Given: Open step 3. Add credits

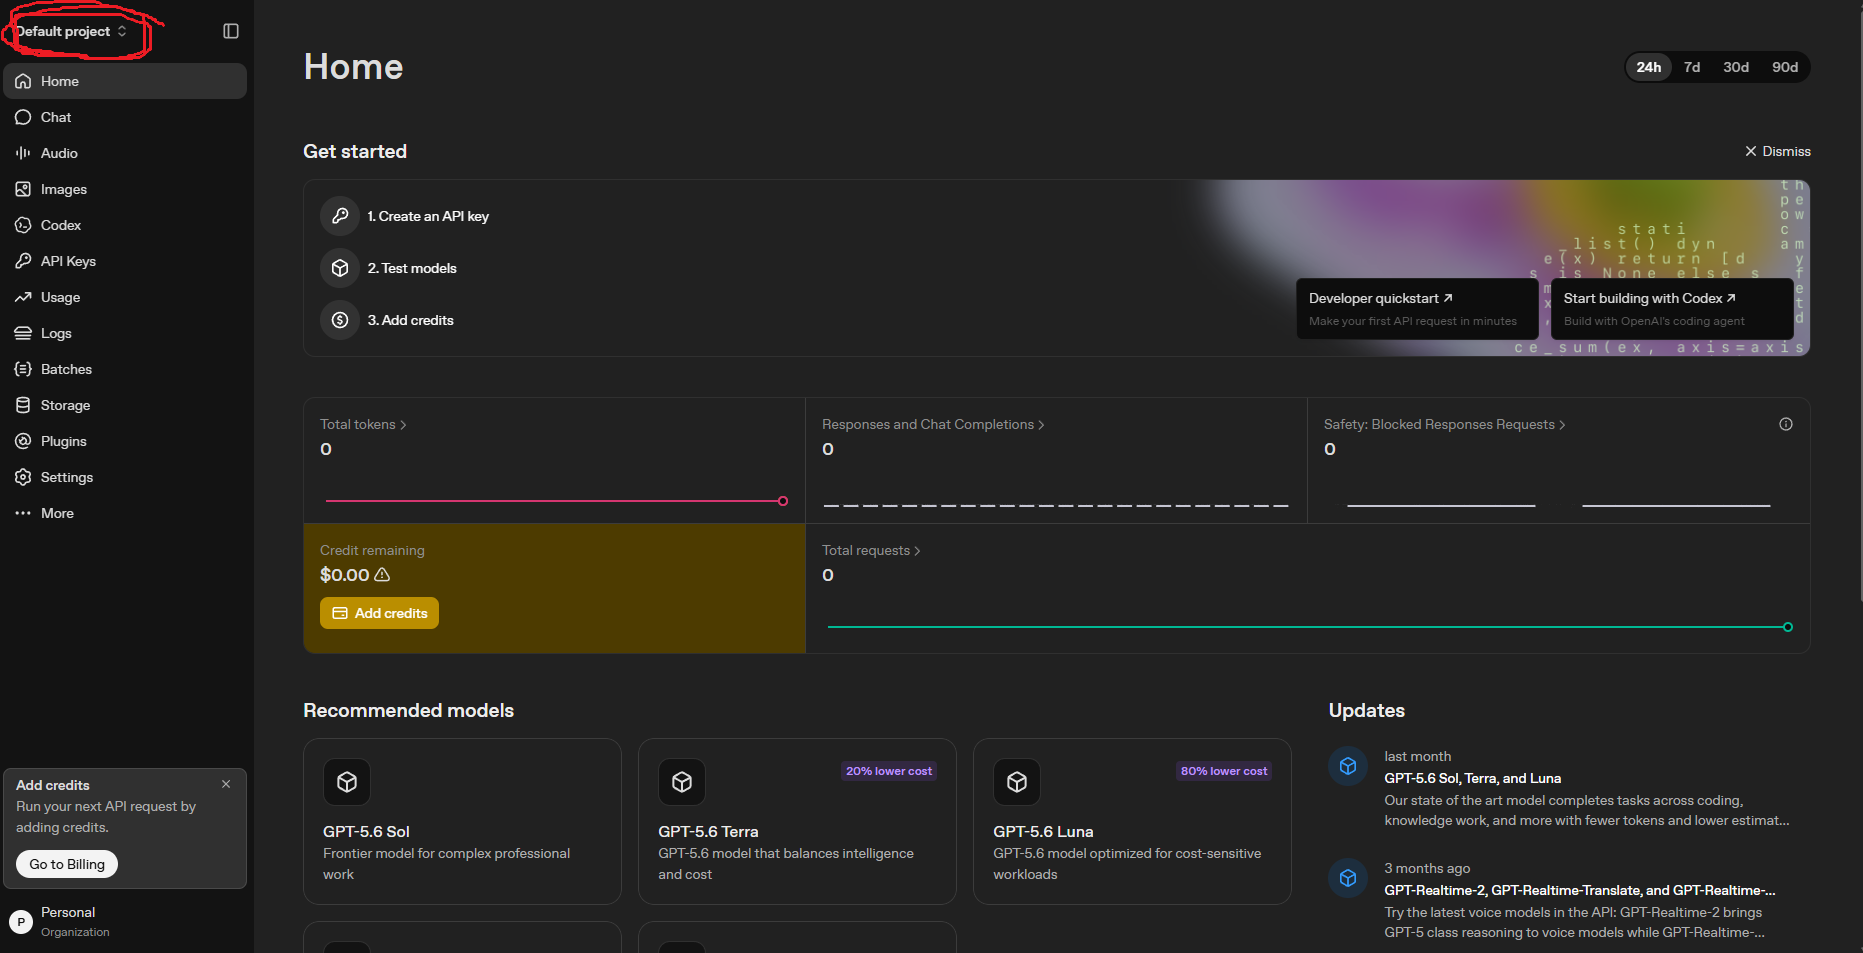Looking at the screenshot, I should coord(410,320).
